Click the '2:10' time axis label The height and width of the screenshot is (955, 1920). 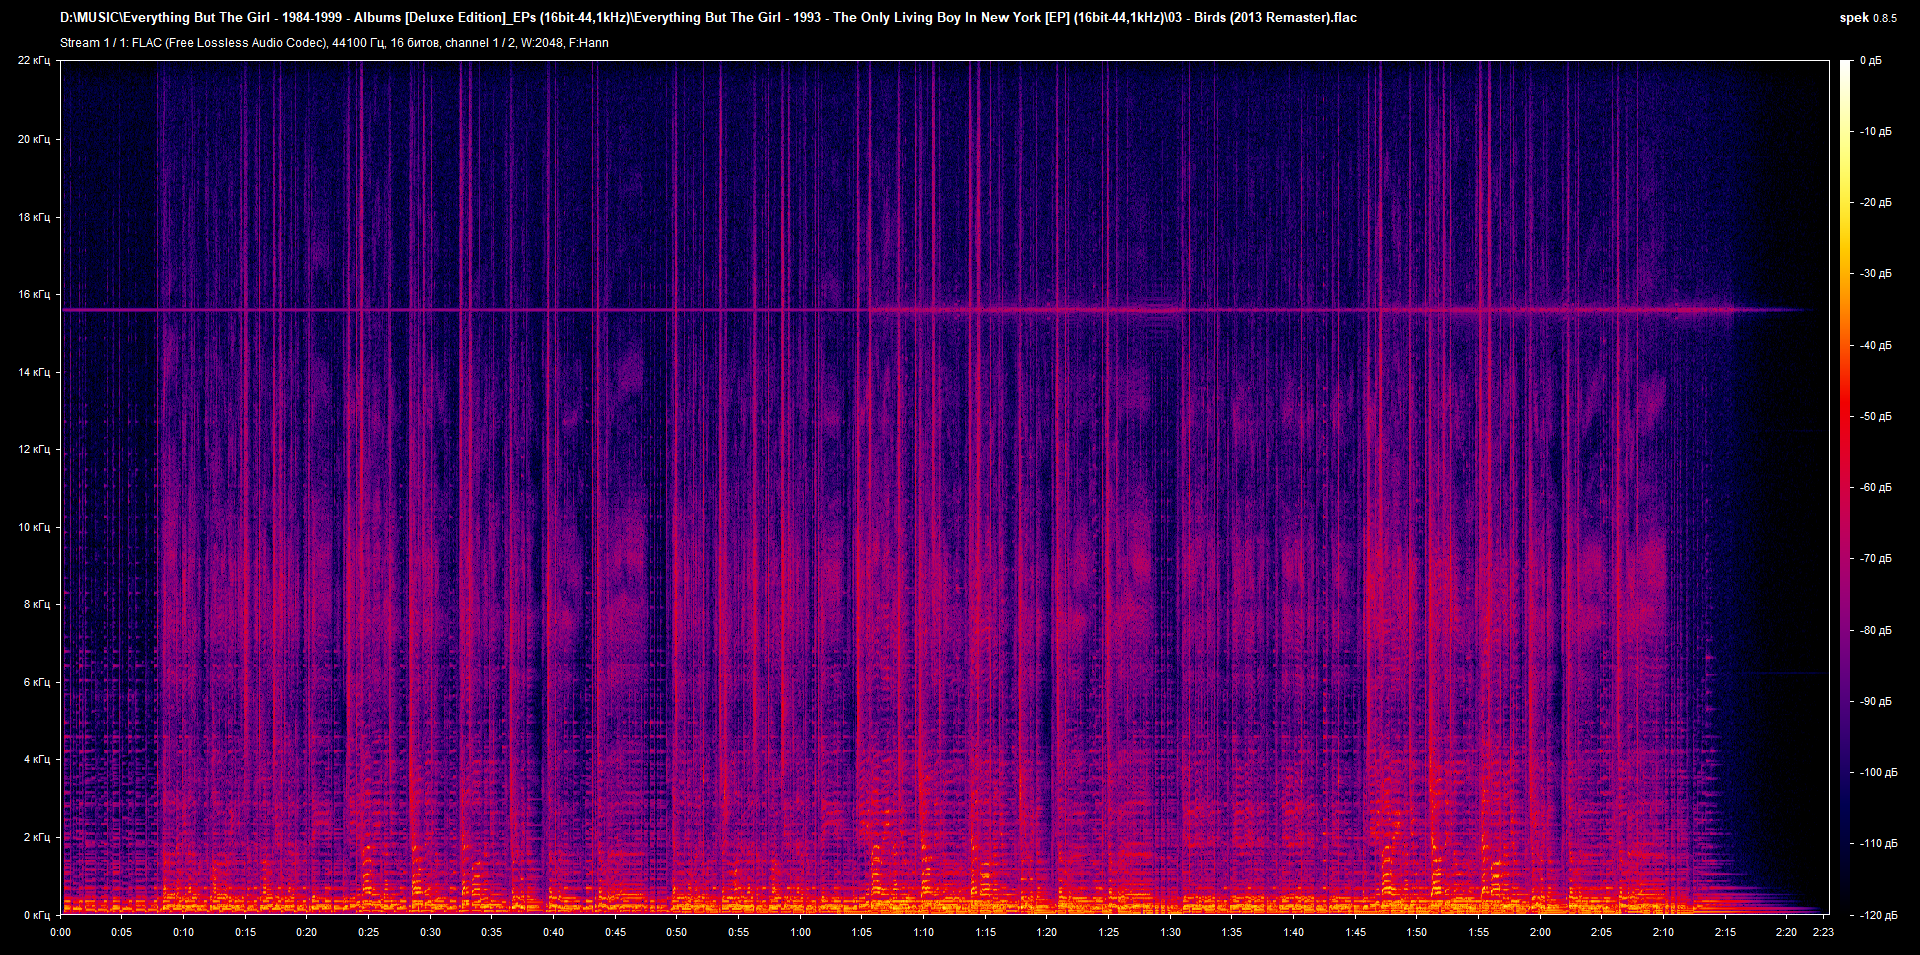point(1664,932)
